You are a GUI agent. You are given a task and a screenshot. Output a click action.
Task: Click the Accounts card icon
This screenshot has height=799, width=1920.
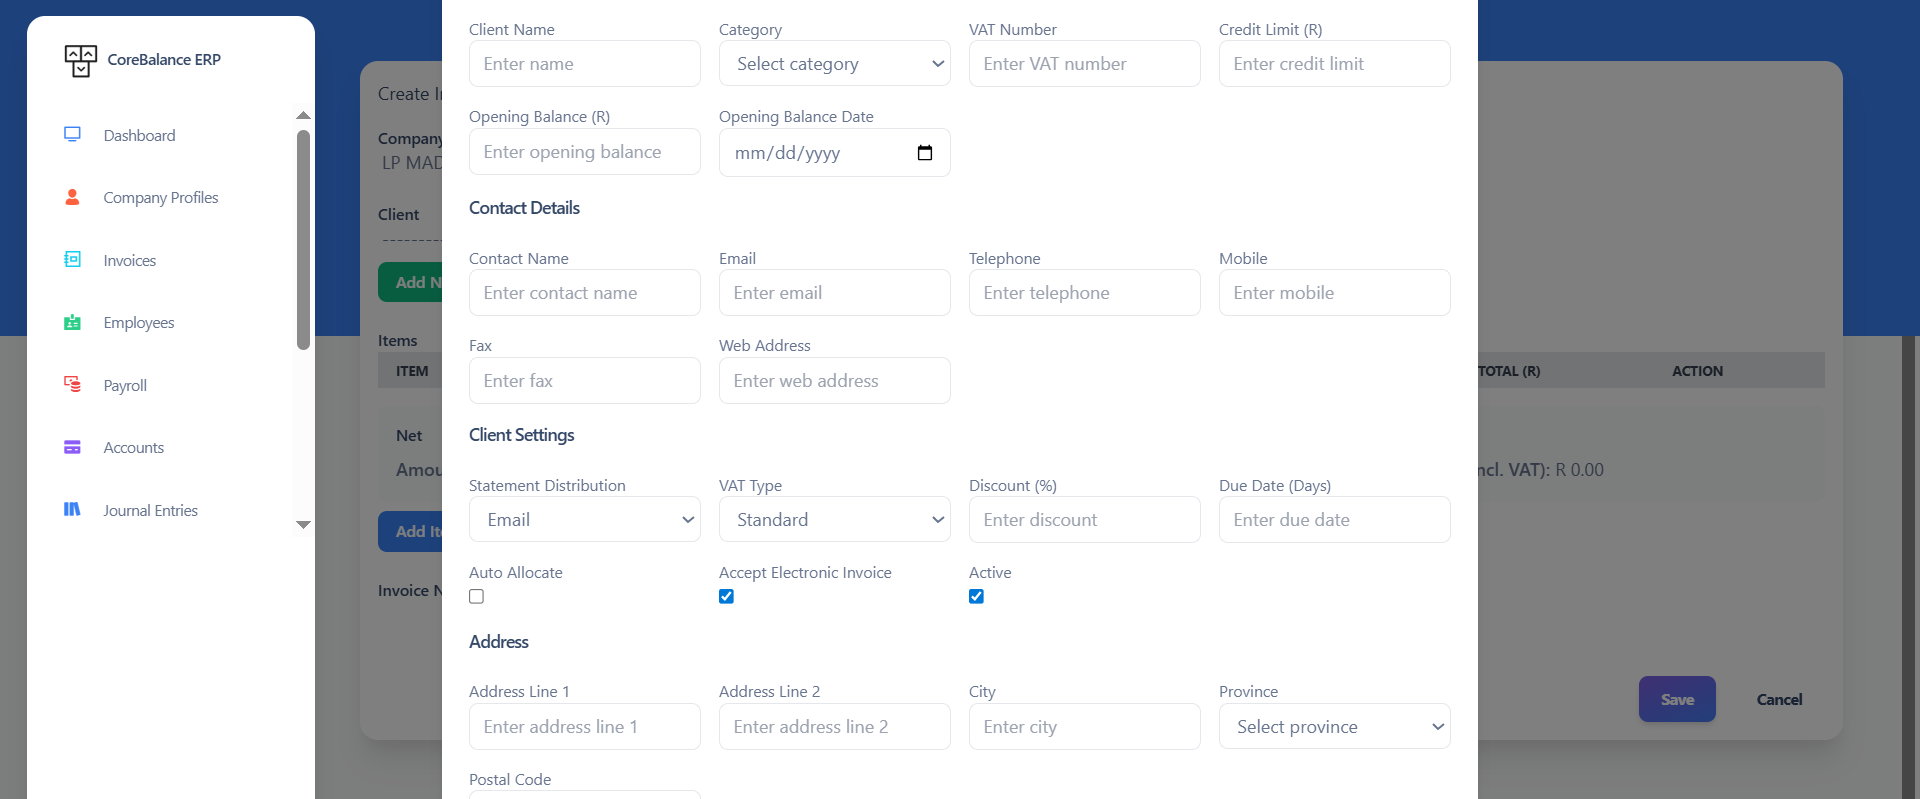pyautogui.click(x=72, y=447)
